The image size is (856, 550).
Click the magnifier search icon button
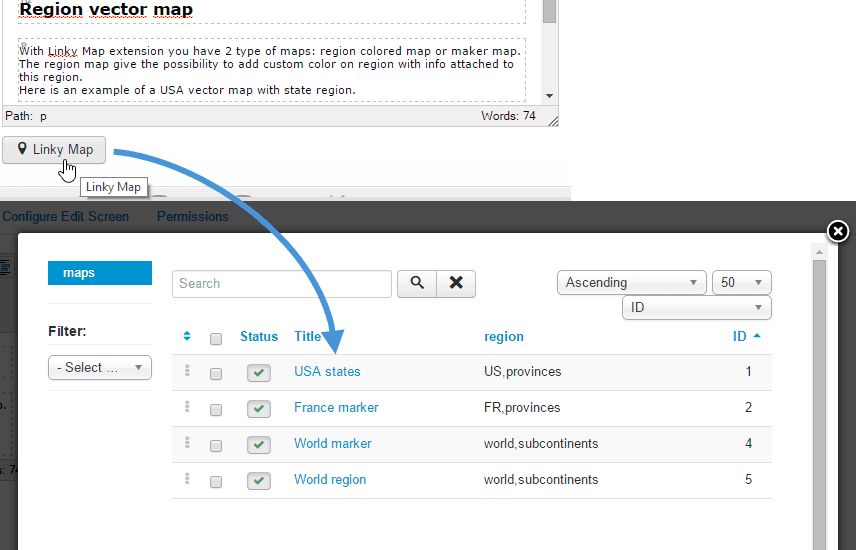417,283
